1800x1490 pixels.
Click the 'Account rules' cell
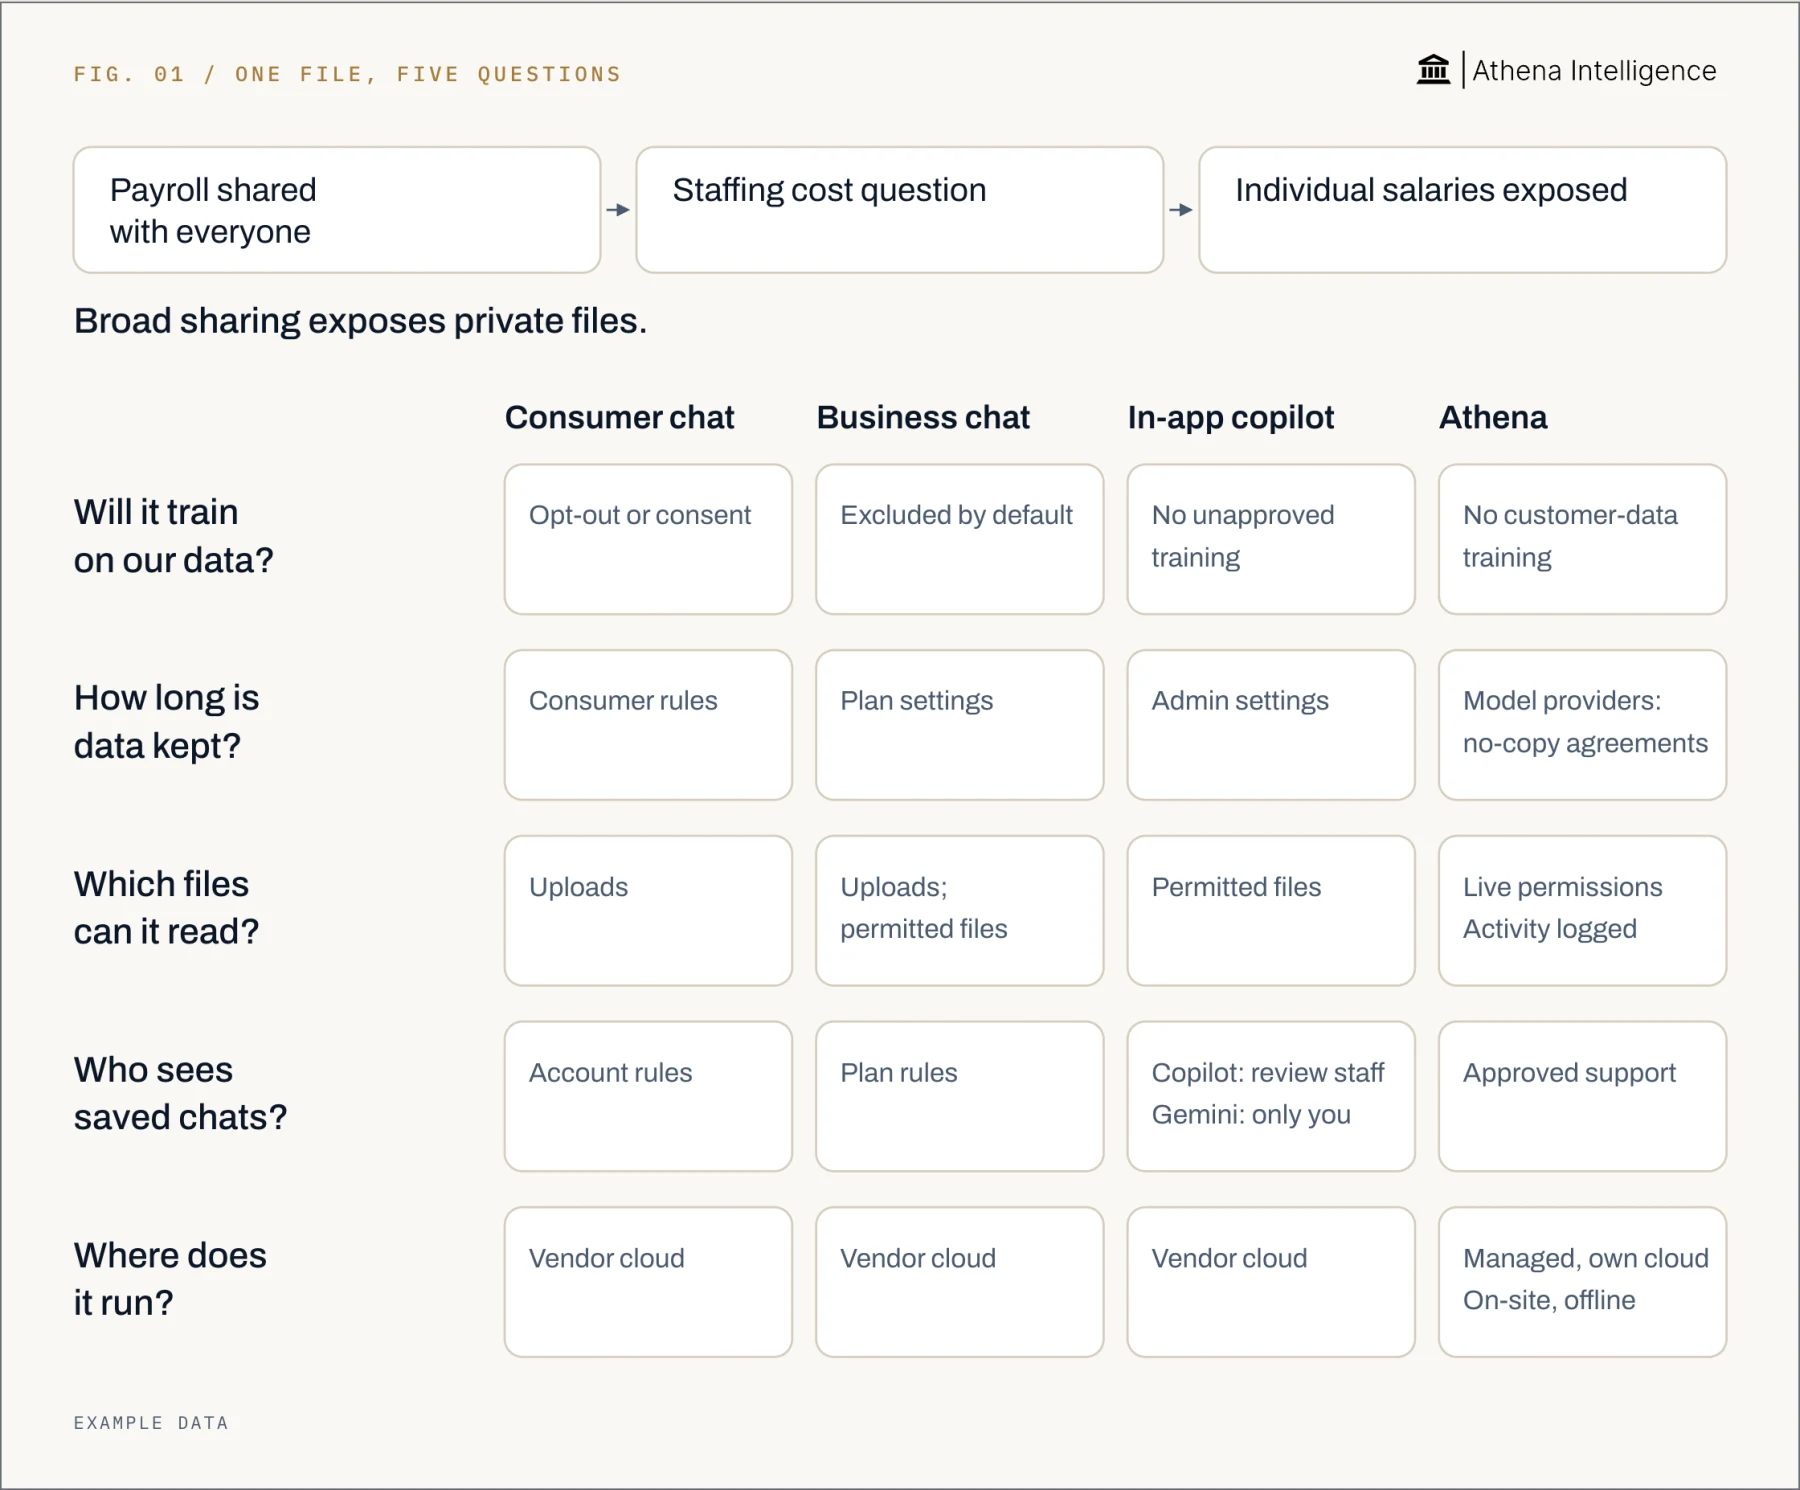tap(648, 1096)
